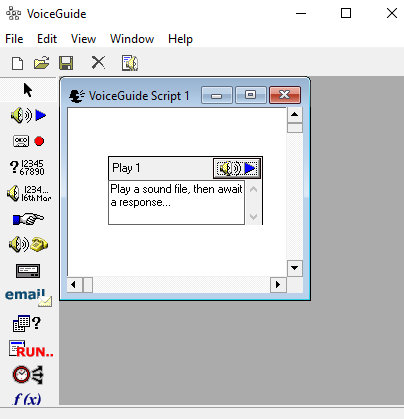Add a Record module with the red dot
Viewport: 404px width, 419px height.
coord(28,141)
